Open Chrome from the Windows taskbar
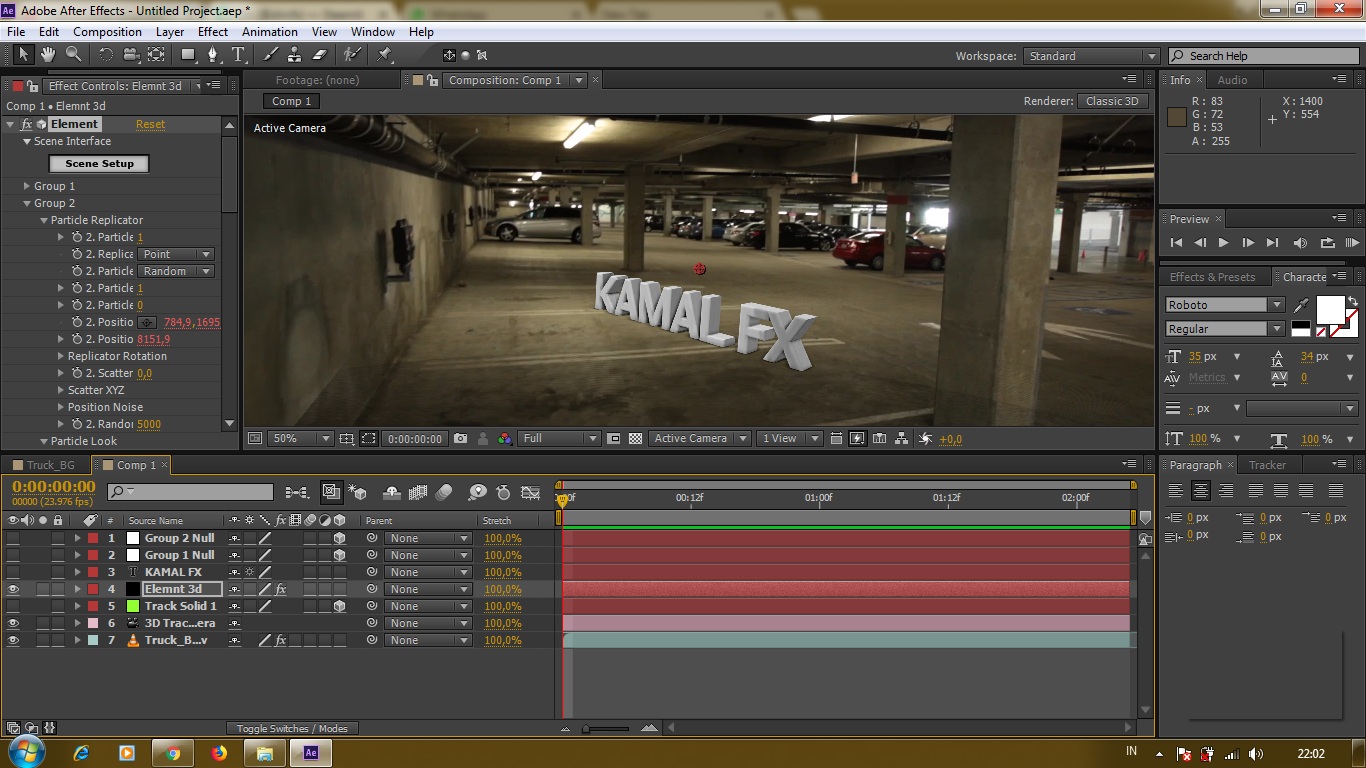The width and height of the screenshot is (1366, 768). coord(173,753)
